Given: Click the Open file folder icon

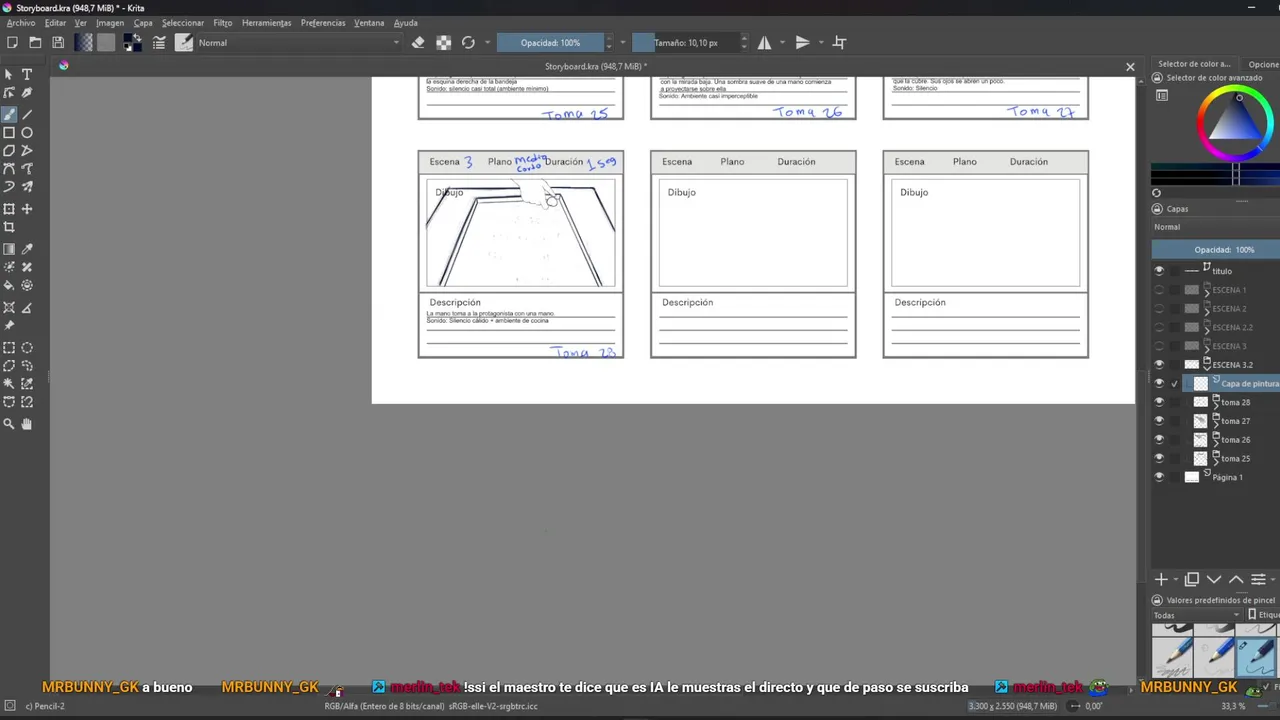Looking at the screenshot, I should click(x=35, y=43).
